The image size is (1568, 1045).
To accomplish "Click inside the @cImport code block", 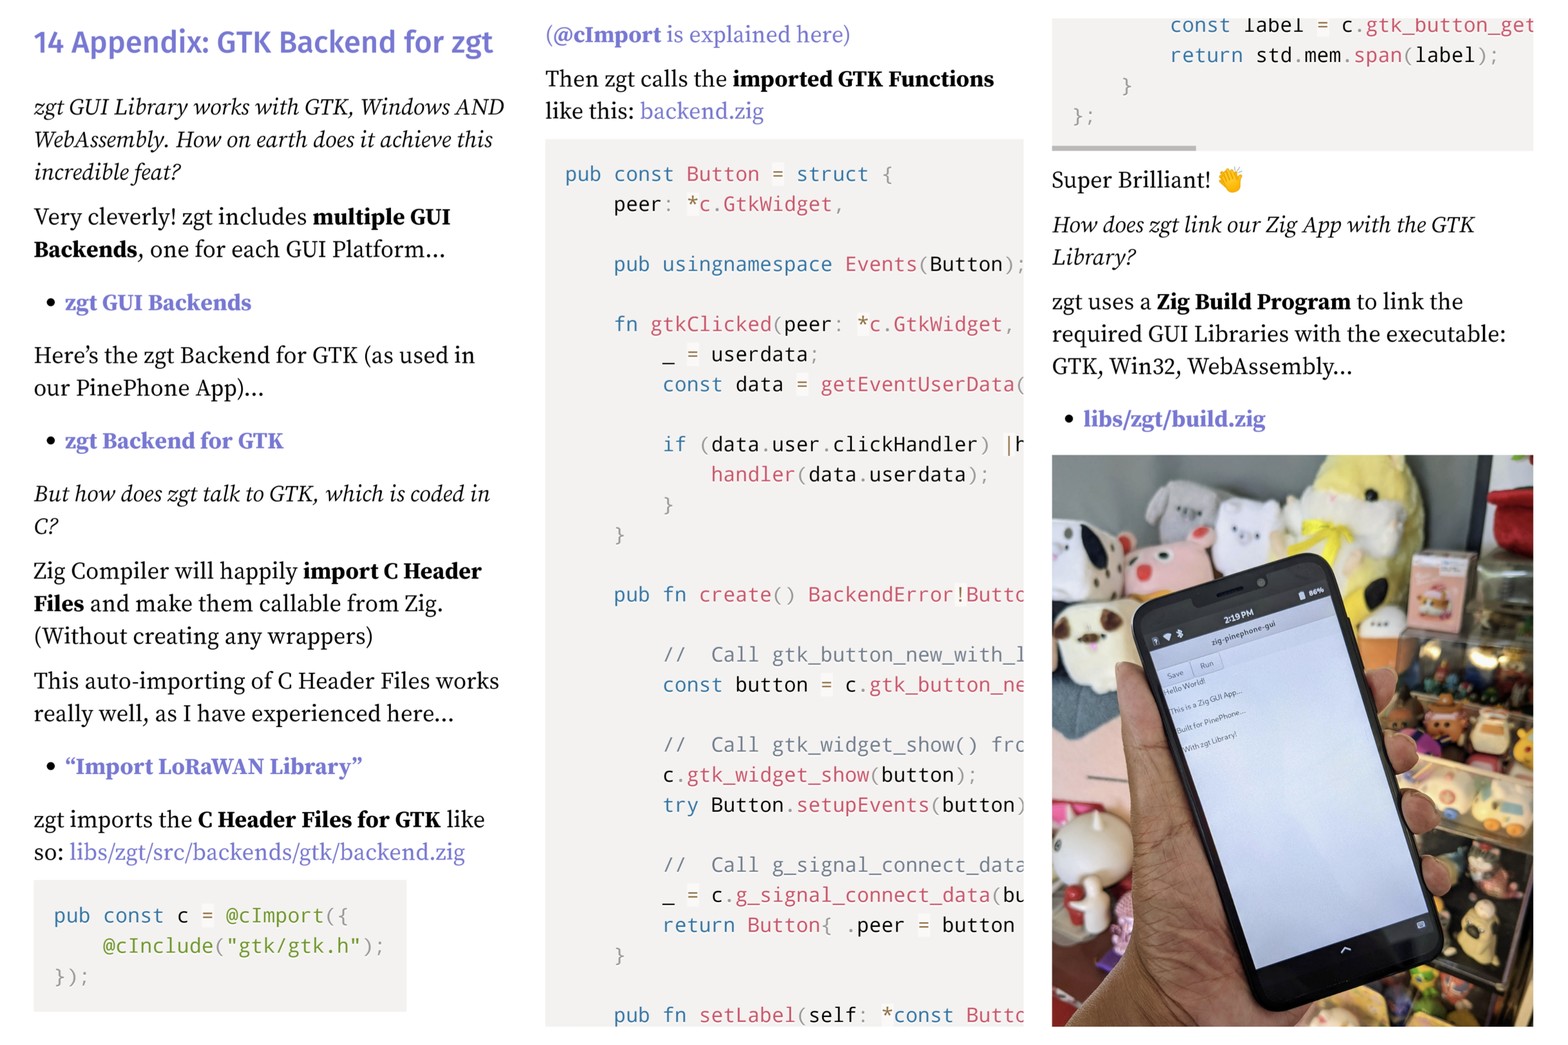I will pos(220,946).
